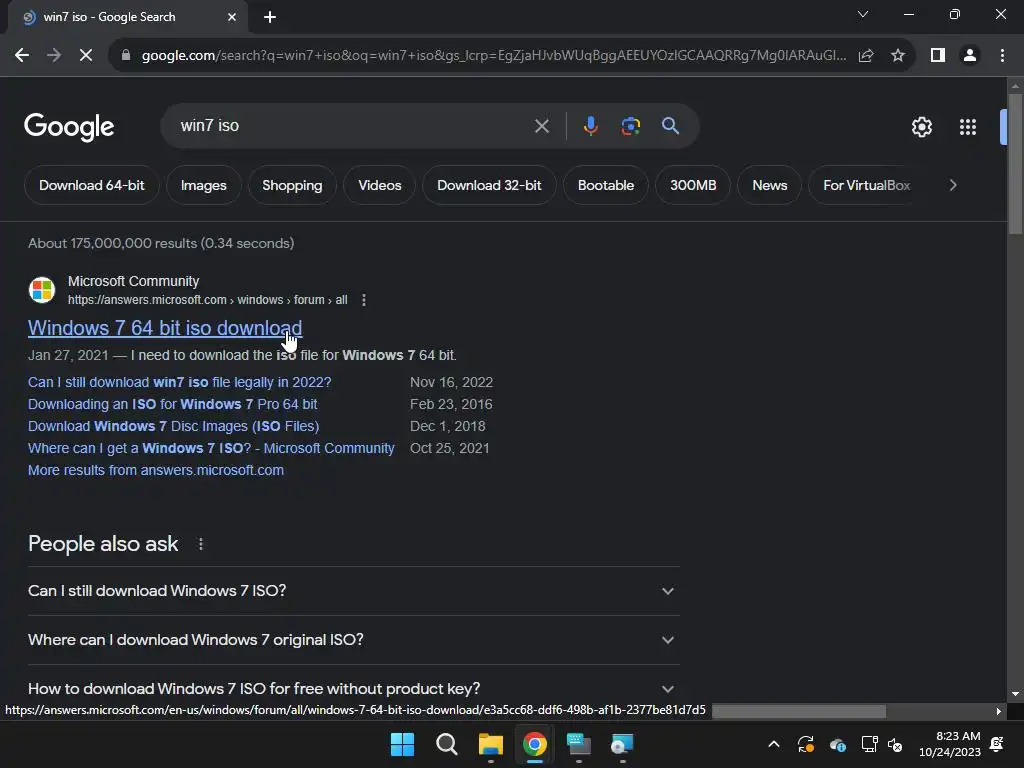Search by image with Google Lens
This screenshot has width=1024, height=768.
click(630, 125)
